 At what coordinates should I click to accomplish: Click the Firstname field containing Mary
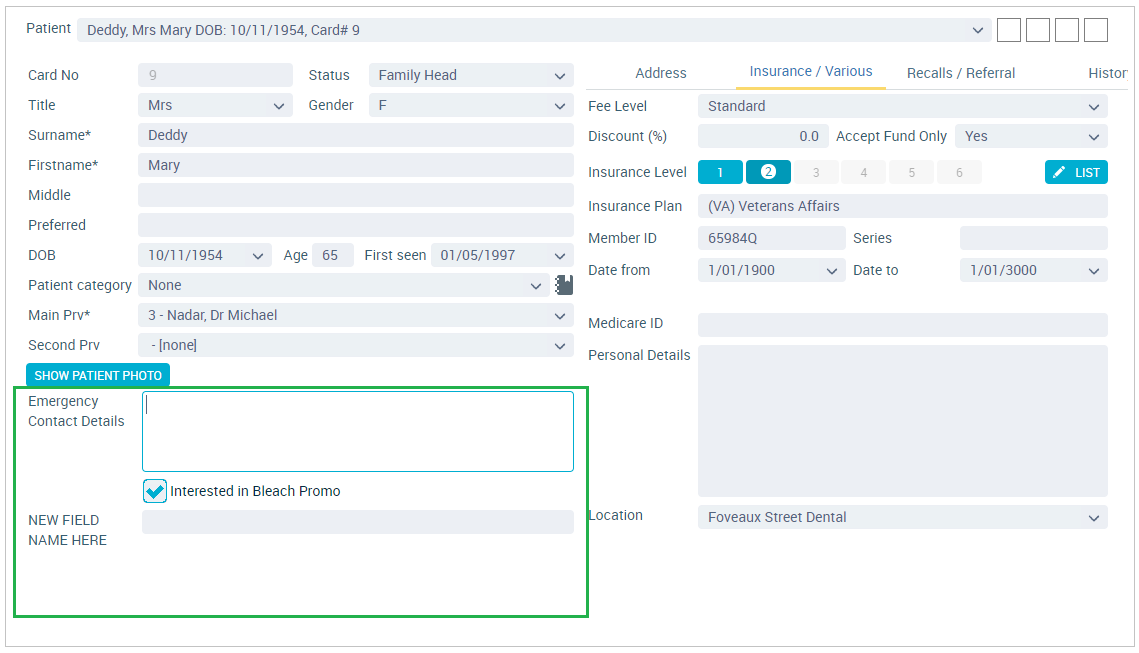[x=356, y=165]
